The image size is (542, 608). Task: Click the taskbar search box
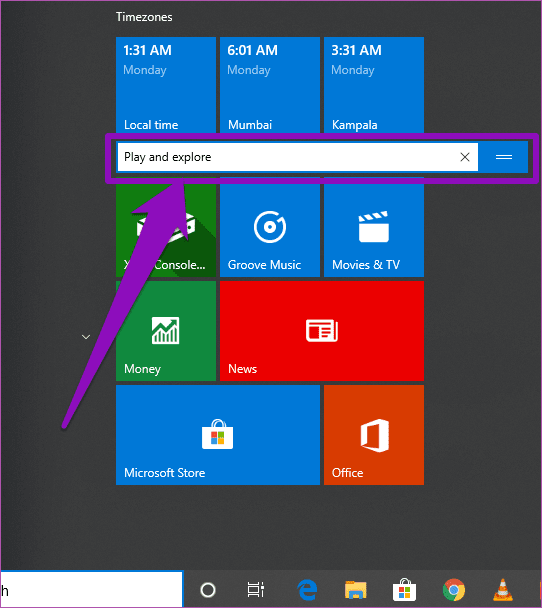coord(91,590)
